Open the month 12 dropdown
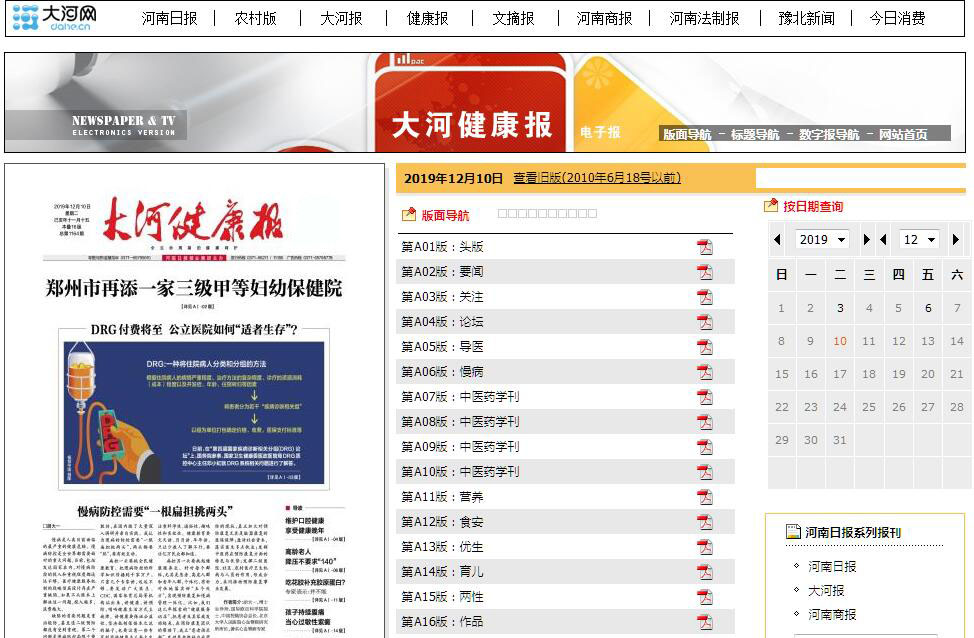The height and width of the screenshot is (638, 974). [x=919, y=240]
